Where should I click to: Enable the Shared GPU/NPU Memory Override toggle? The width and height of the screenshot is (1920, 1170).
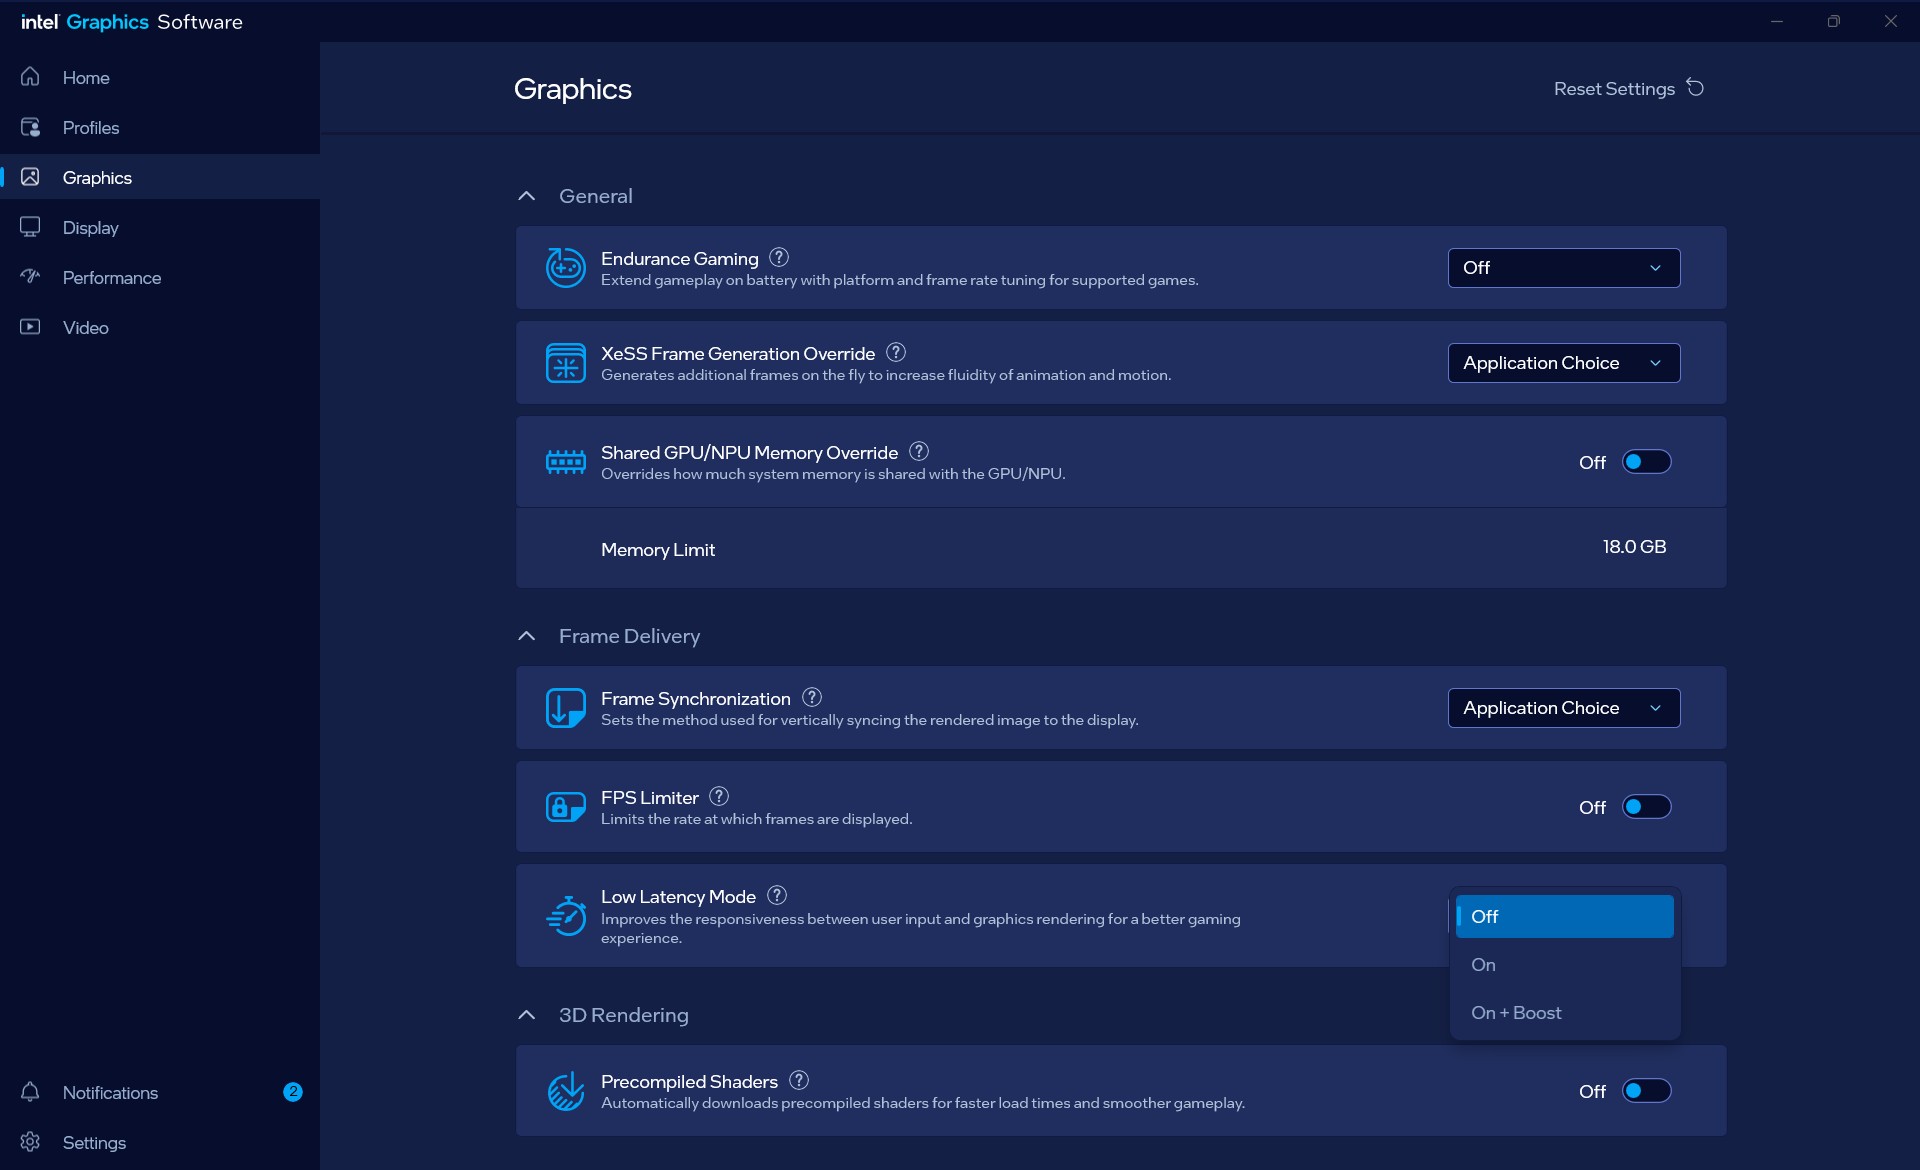(x=1646, y=462)
